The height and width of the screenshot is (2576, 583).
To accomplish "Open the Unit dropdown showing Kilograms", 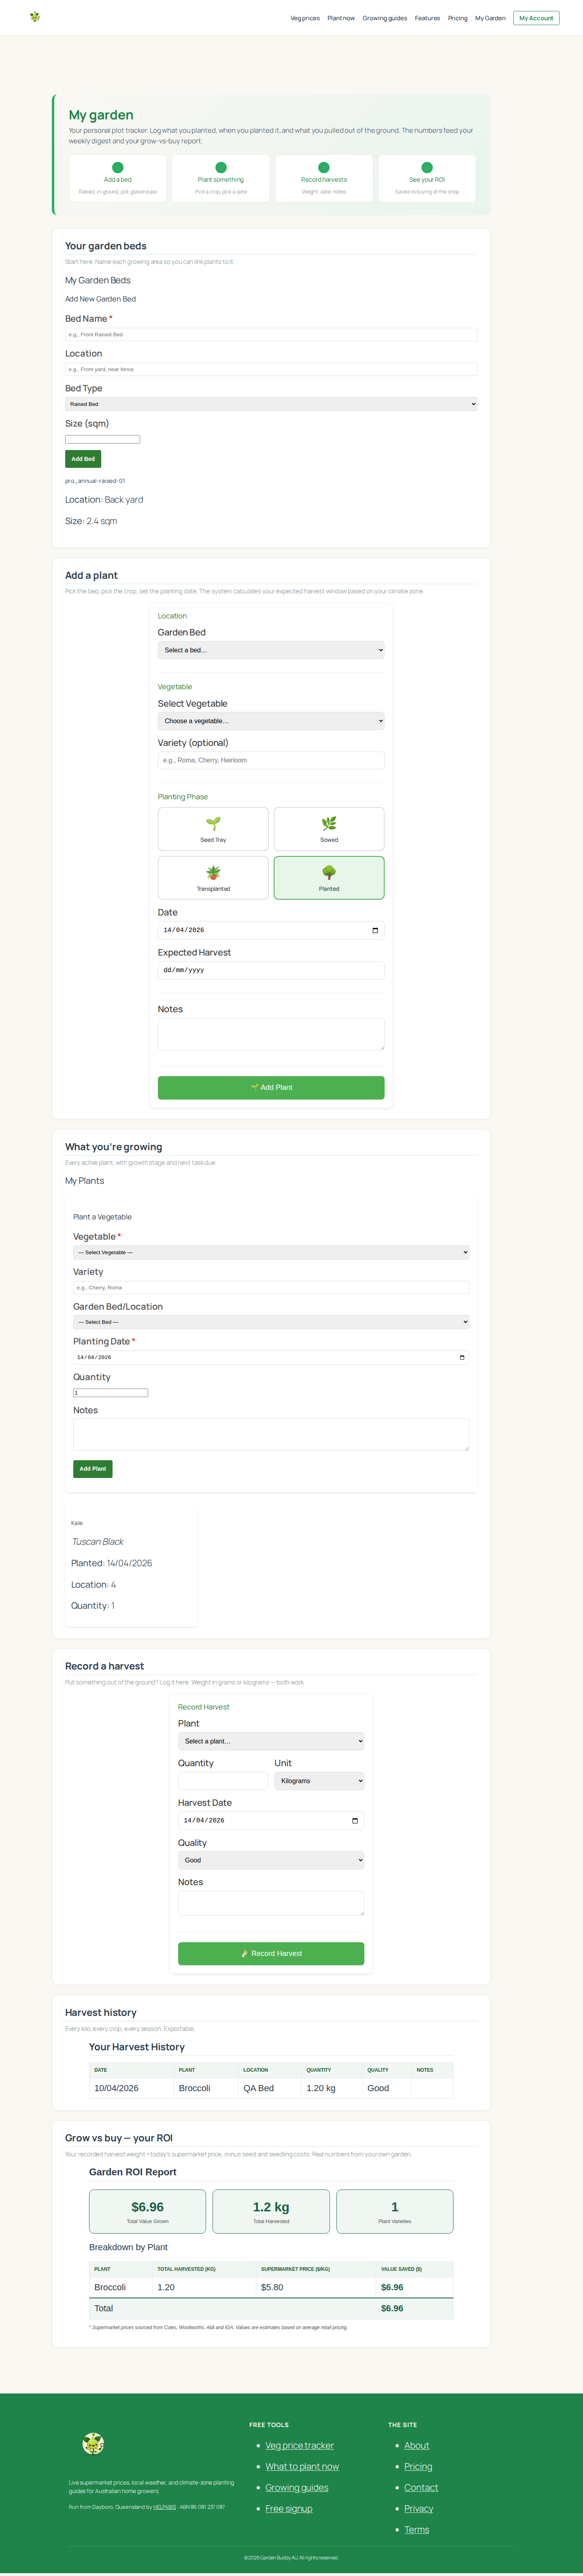I will [319, 1781].
